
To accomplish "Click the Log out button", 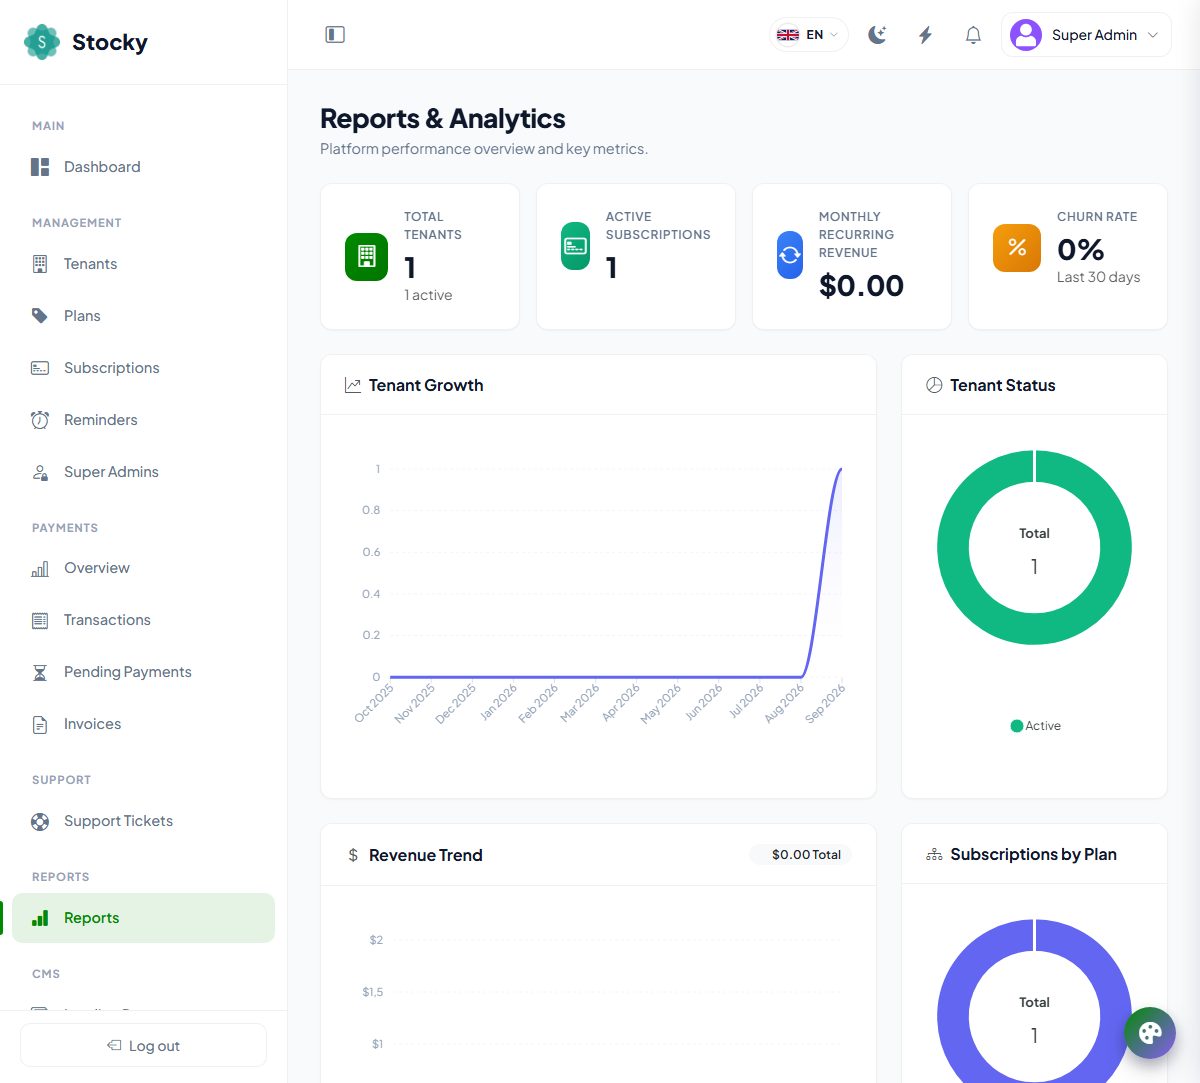I will click(143, 1045).
